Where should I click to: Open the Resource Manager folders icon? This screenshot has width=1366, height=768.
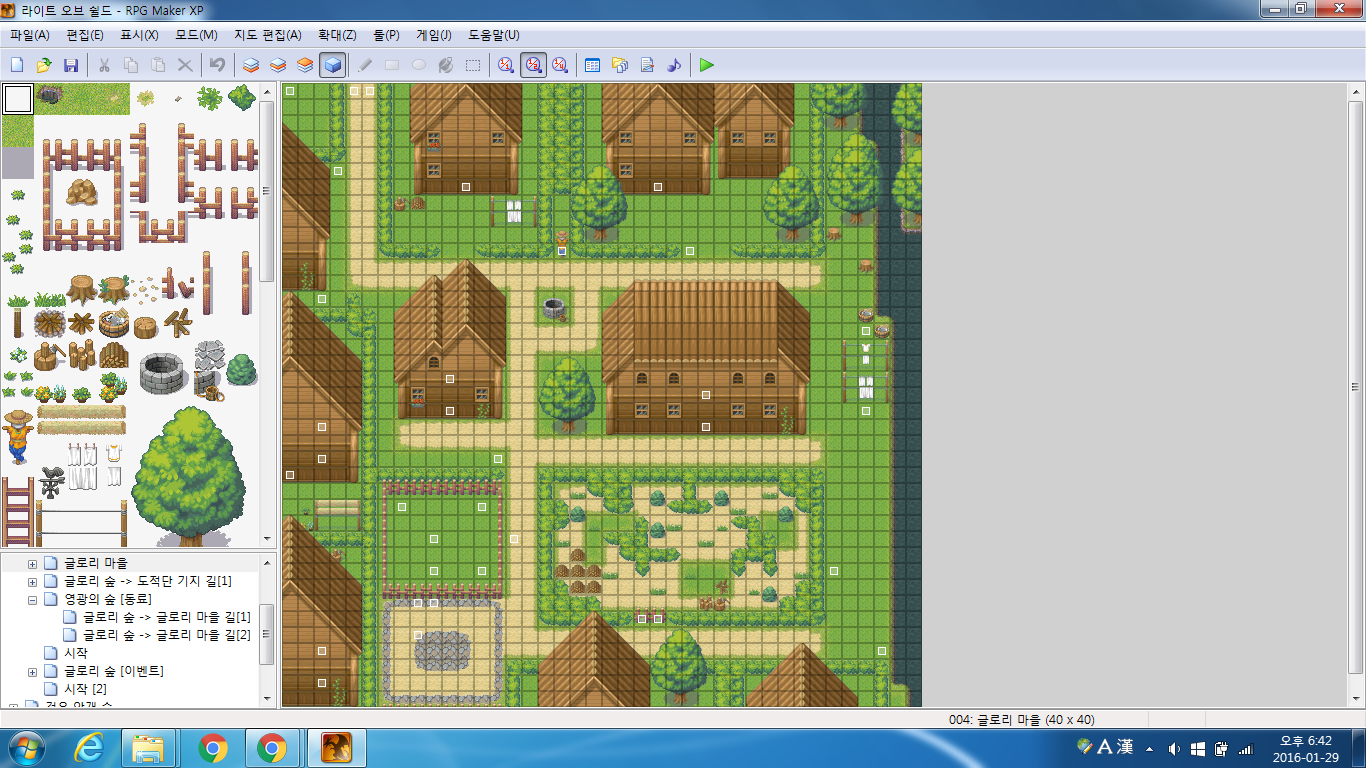[x=619, y=65]
